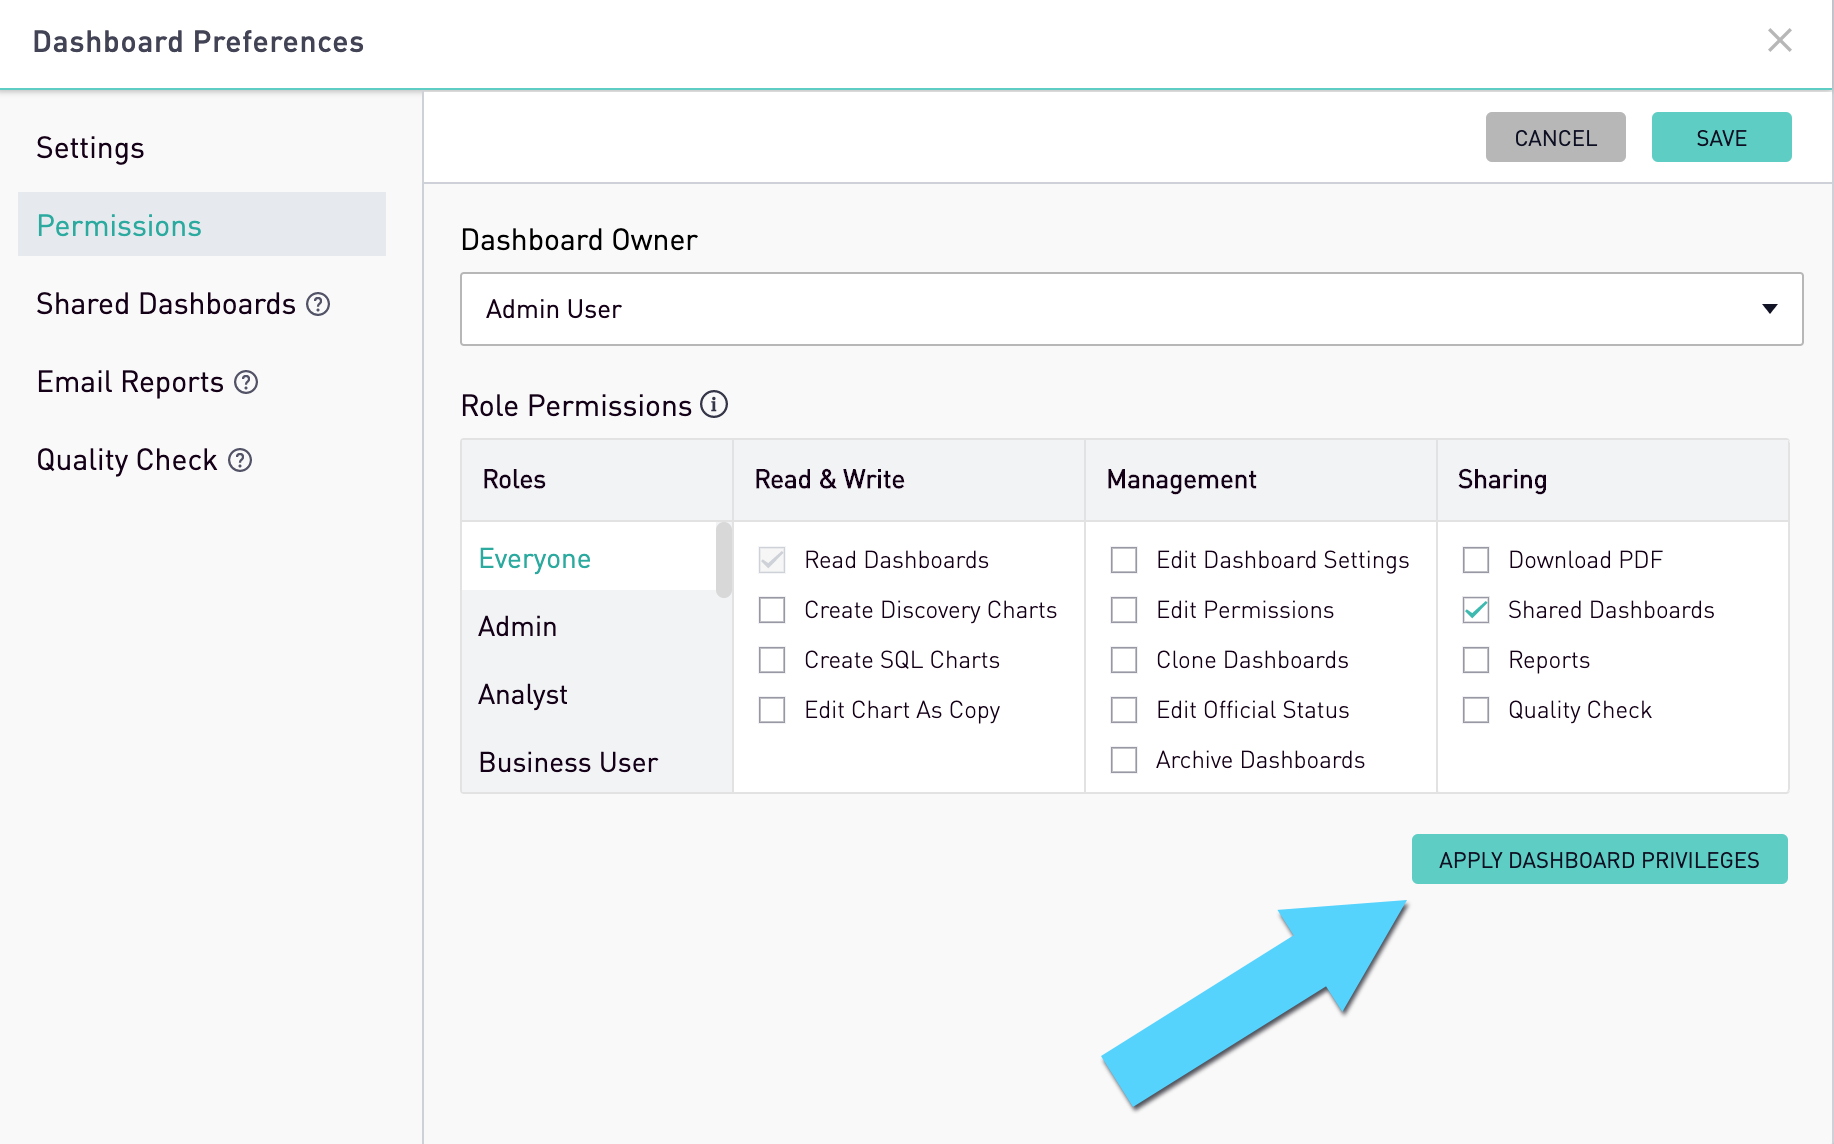Go to Shared Dashboards section

(166, 304)
